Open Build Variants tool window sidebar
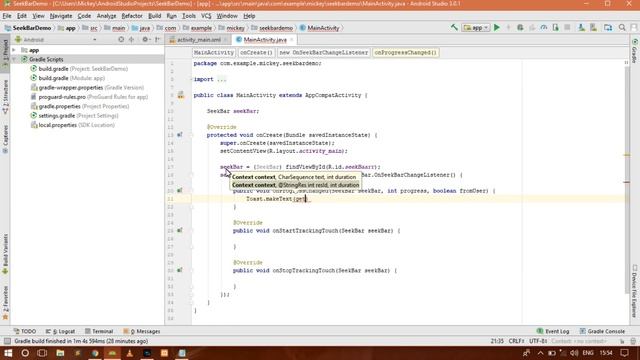The image size is (640, 360). [5, 253]
